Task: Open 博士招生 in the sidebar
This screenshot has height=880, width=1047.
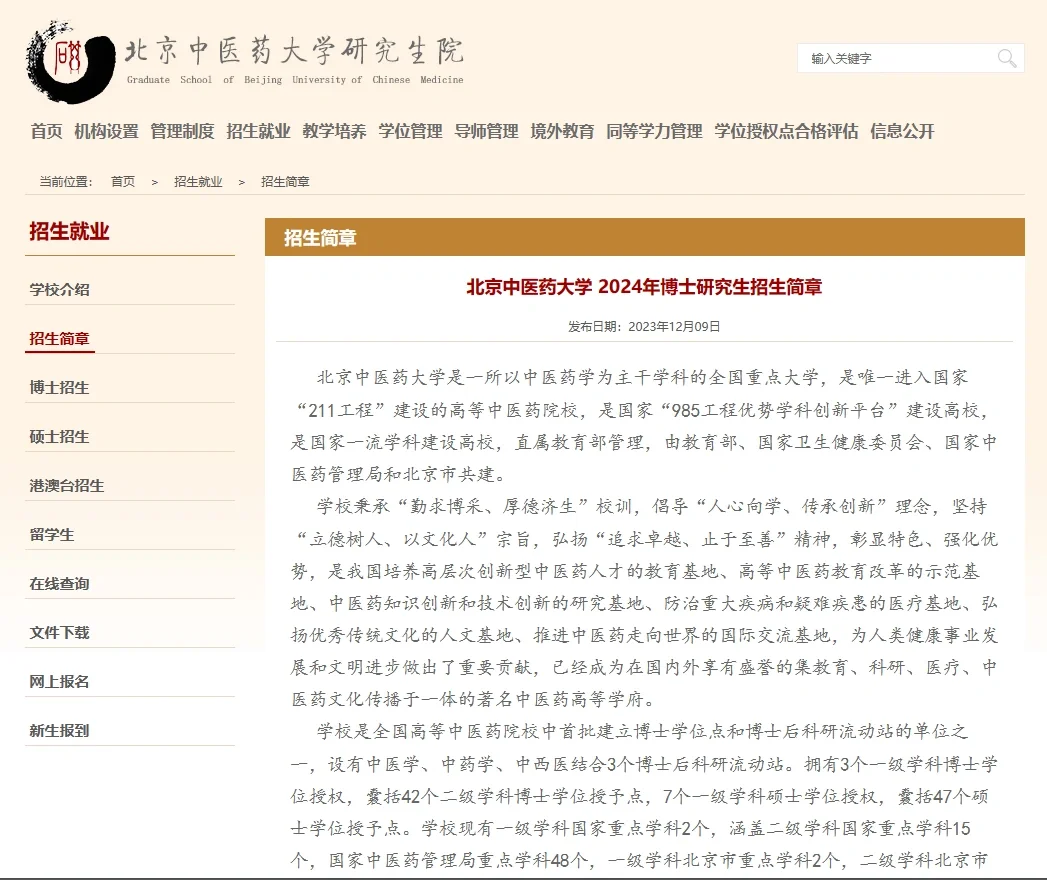Action: tap(59, 388)
